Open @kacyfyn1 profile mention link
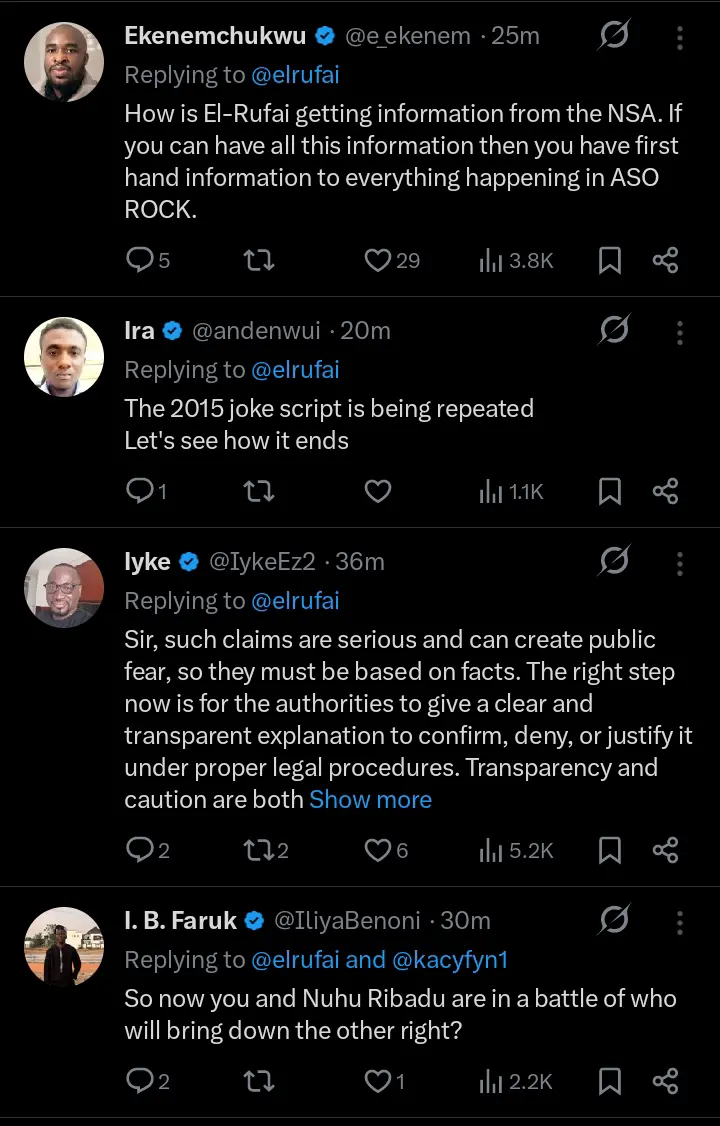Screen dimensions: 720x1126 (x=451, y=960)
